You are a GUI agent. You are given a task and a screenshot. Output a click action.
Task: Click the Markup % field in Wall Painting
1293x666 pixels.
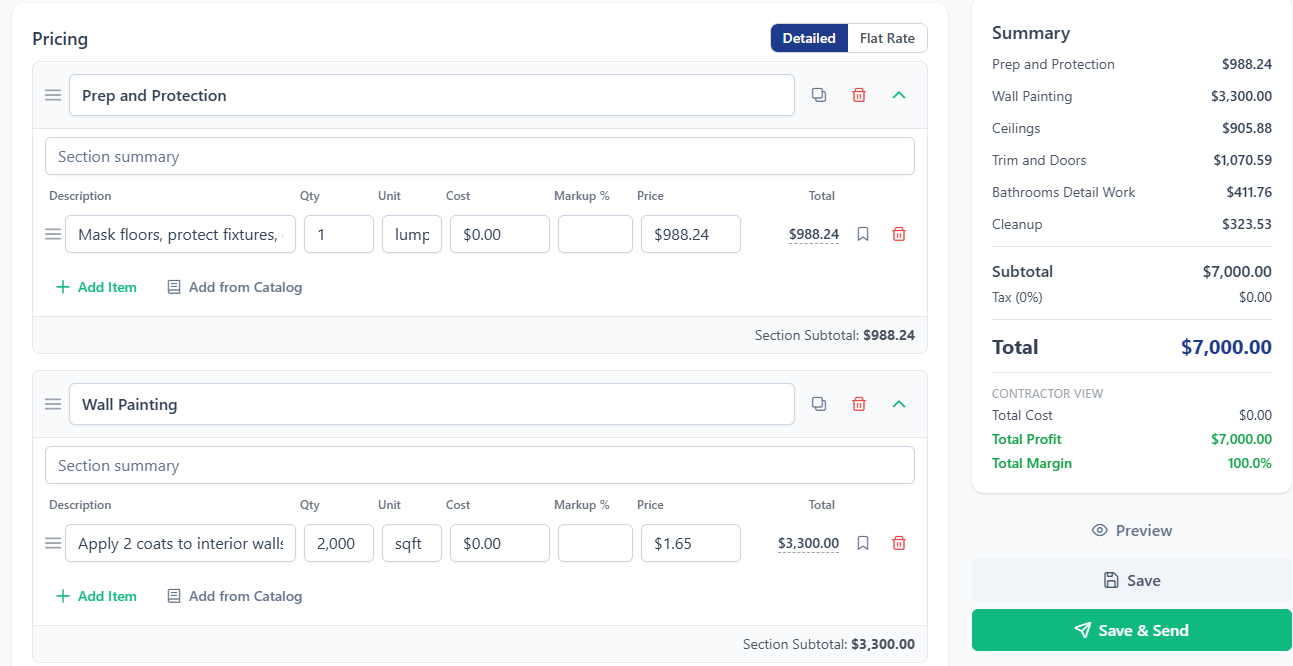[x=595, y=543]
